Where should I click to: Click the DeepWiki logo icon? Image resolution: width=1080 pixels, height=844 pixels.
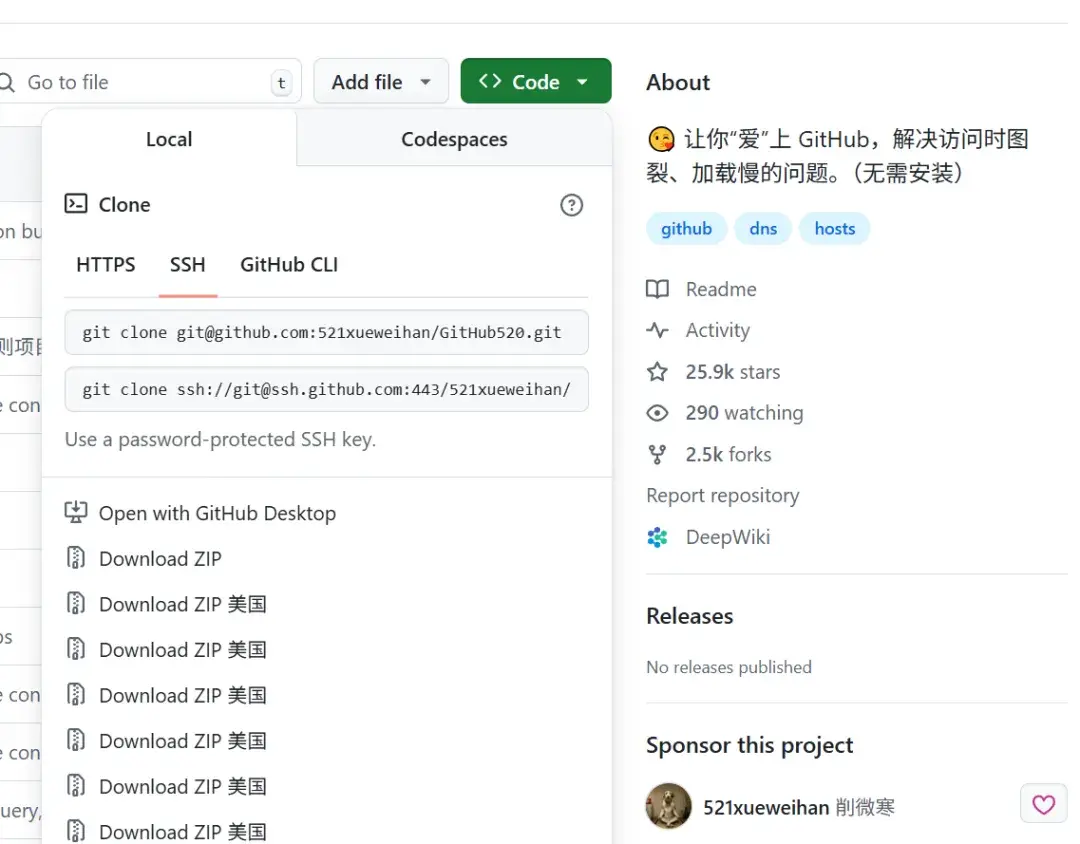coord(657,537)
